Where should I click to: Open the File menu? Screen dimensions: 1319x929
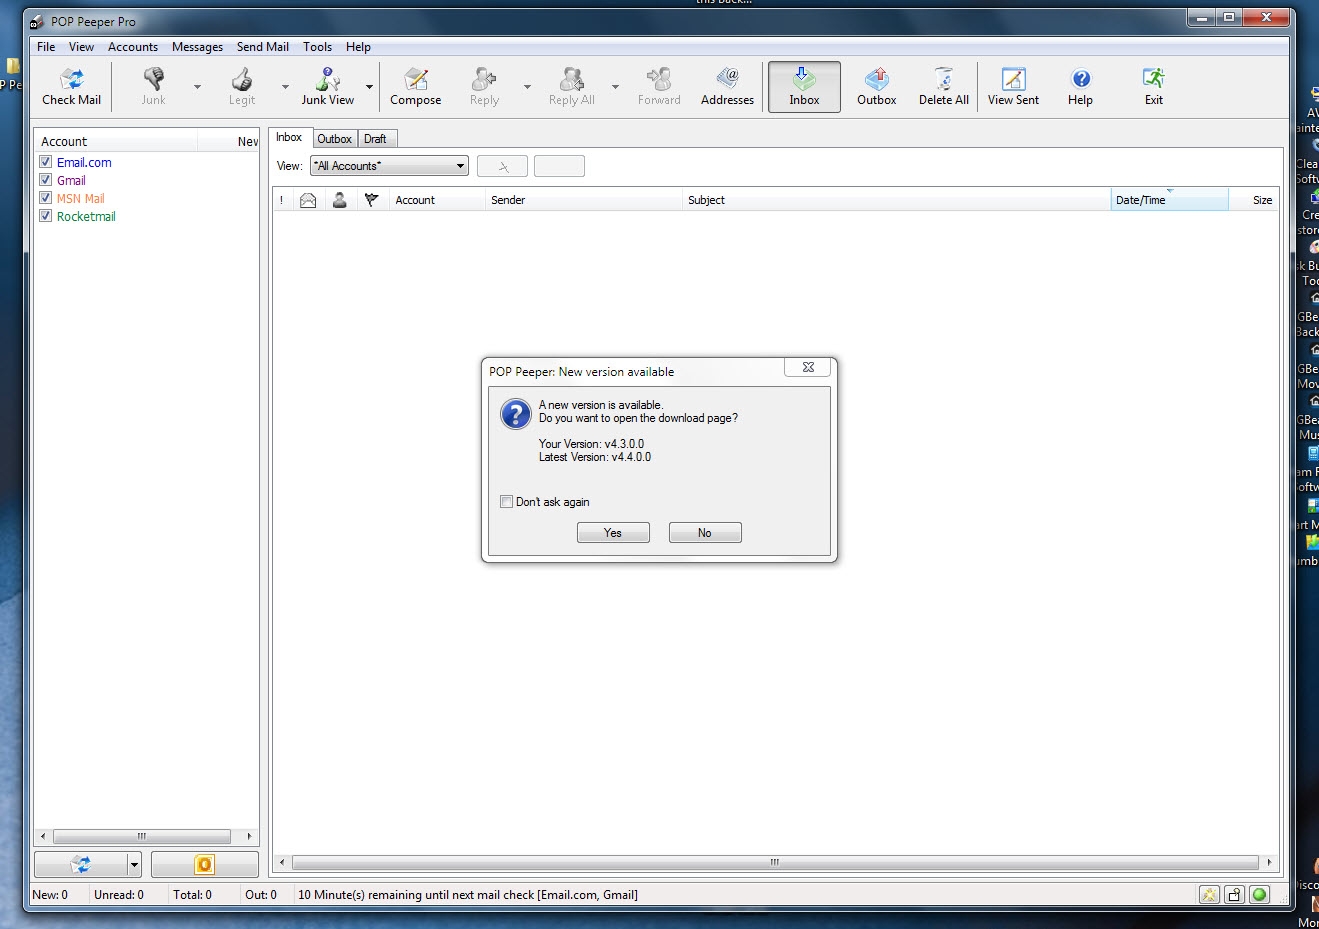pyautogui.click(x=46, y=47)
